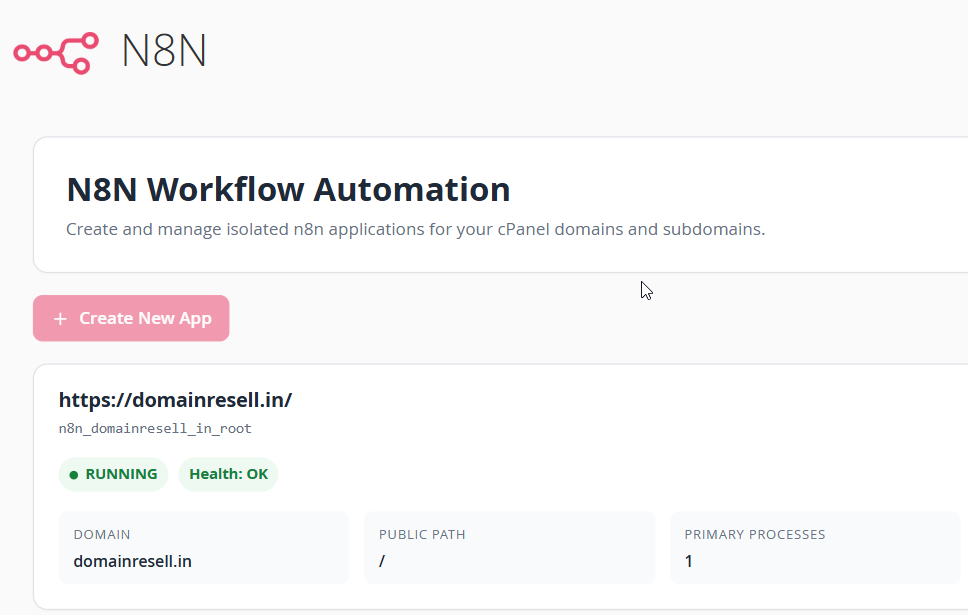Select the n8n_domainresell_in_root app name
This screenshot has width=968, height=615.
coord(155,429)
